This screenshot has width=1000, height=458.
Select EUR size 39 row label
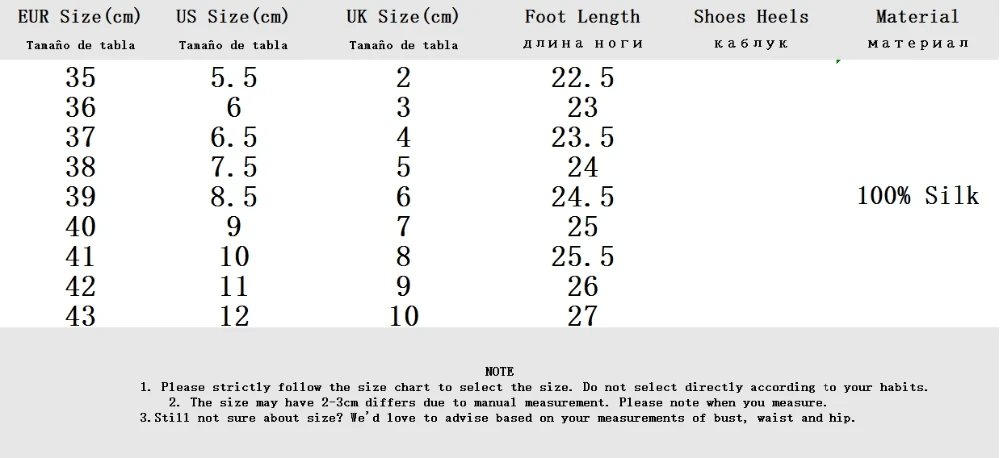pos(80,197)
